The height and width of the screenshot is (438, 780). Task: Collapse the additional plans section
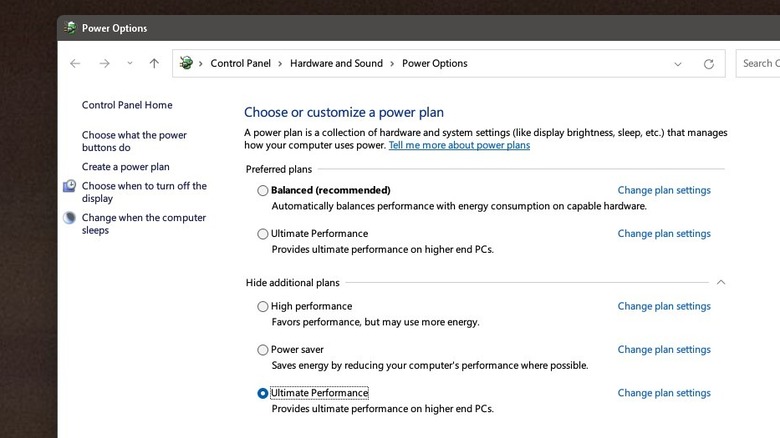720,283
